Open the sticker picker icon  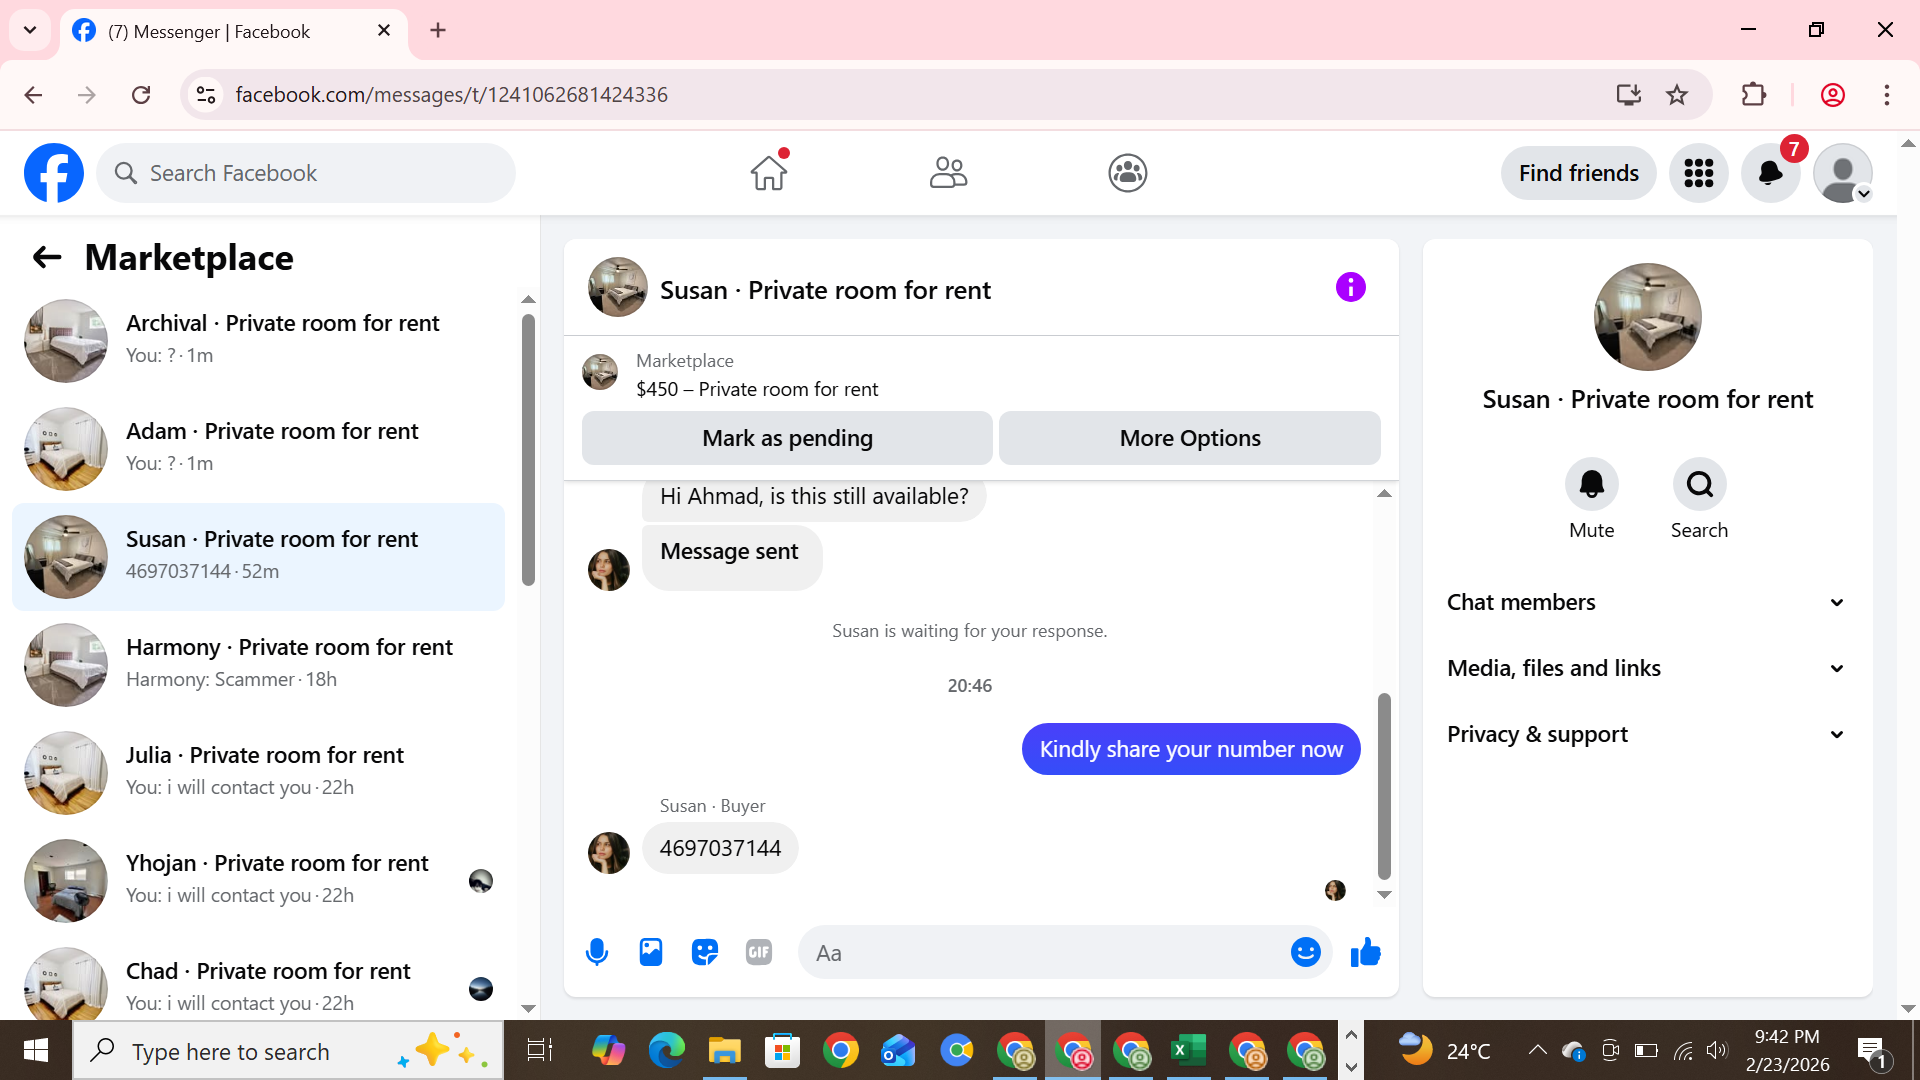tap(705, 952)
